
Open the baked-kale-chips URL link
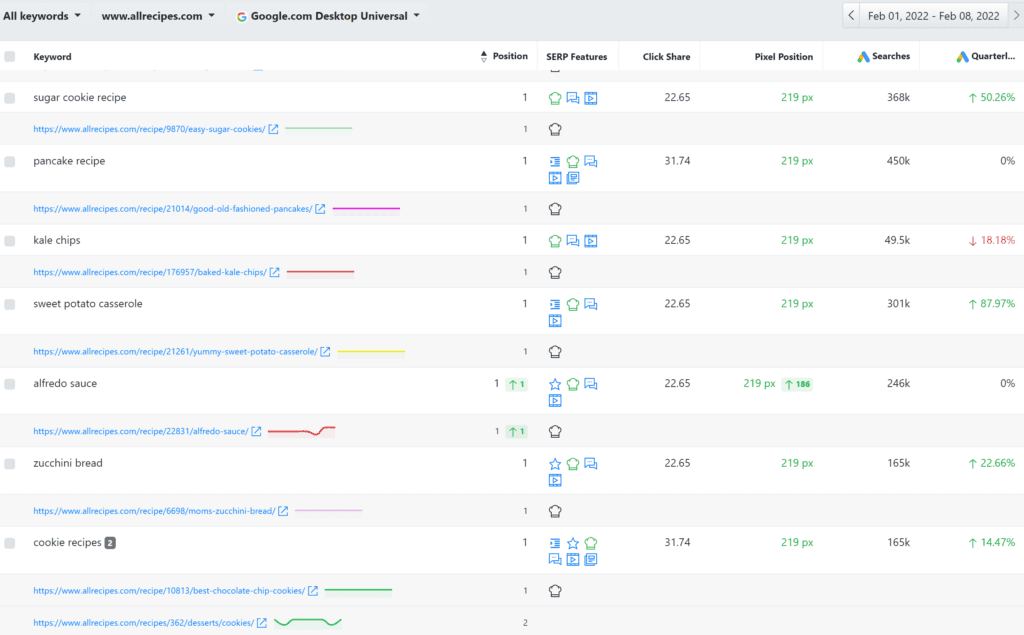(x=150, y=272)
